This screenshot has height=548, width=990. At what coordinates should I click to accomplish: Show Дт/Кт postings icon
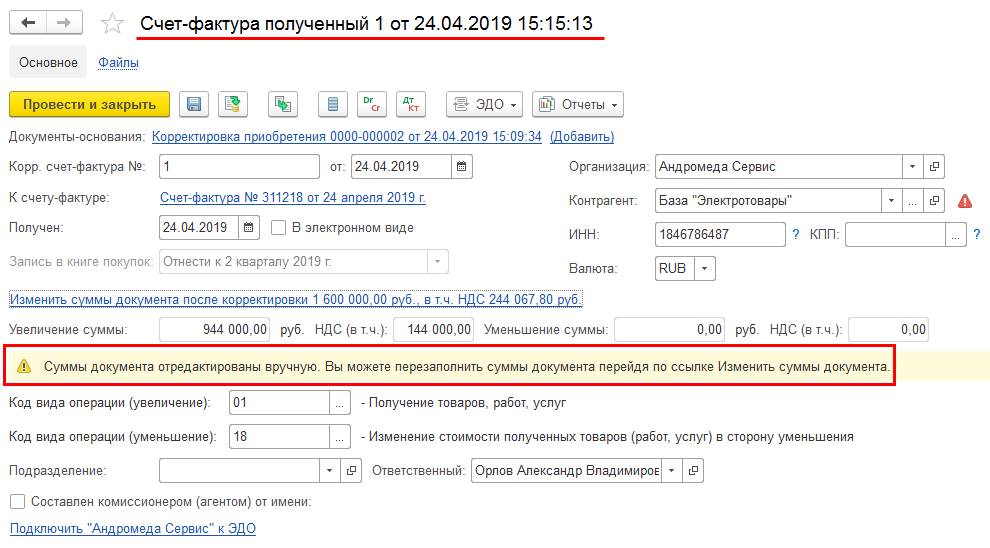click(411, 105)
